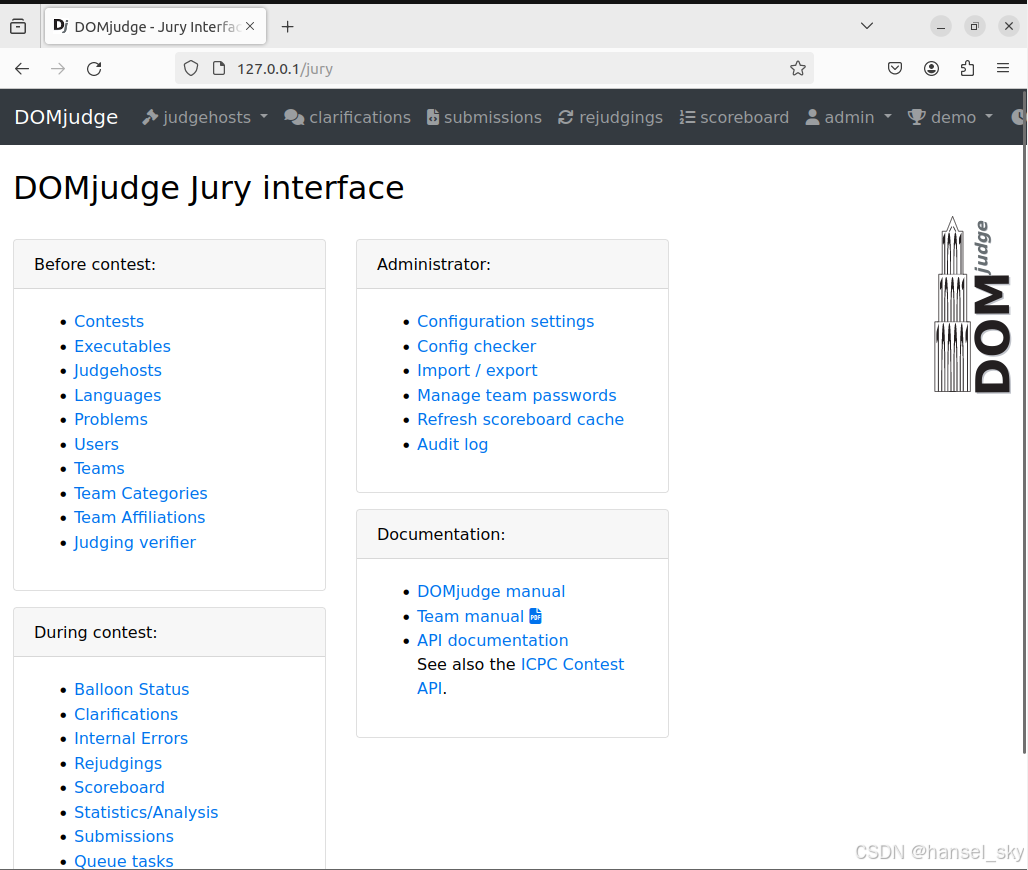Open the Queue tasks link
The image size is (1028, 870).
pos(124,861)
